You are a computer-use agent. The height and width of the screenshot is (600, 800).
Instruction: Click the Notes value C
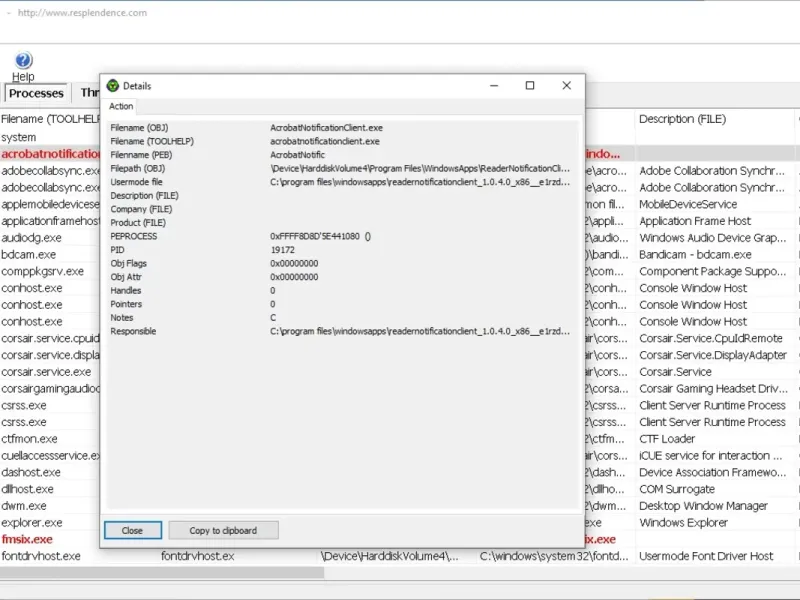click(x=273, y=317)
